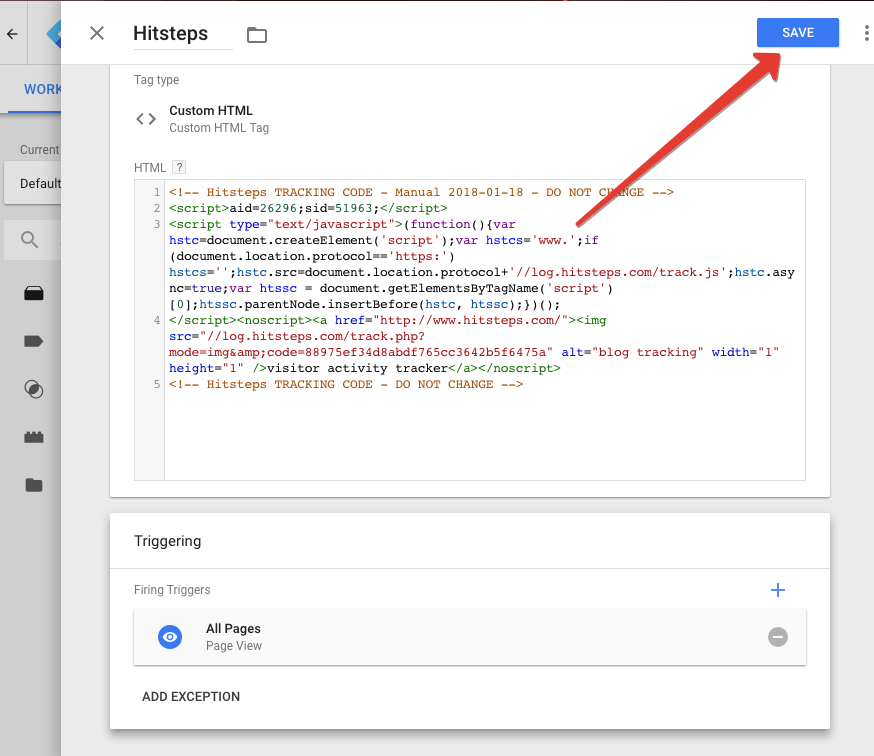Click the back arrow in left panel

[x=12, y=34]
